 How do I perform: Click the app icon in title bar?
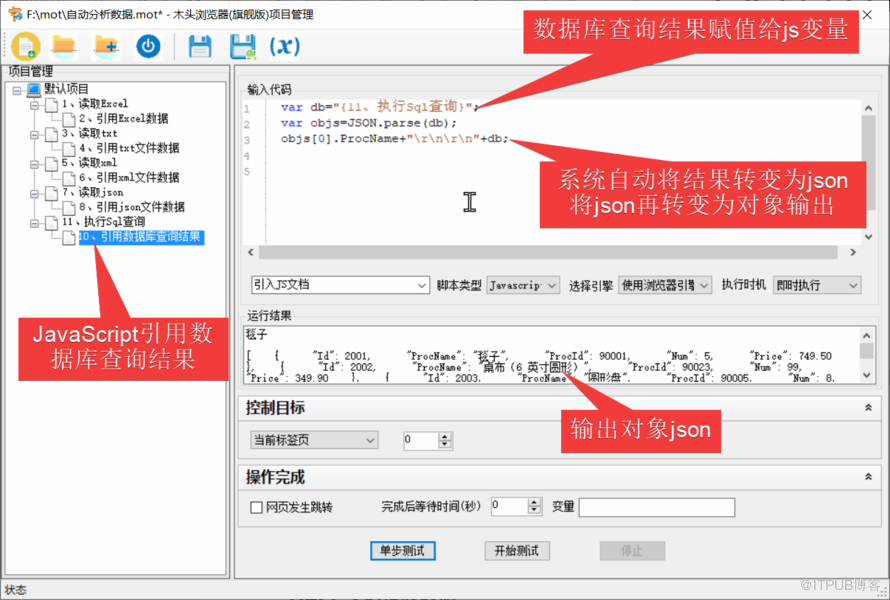[x=15, y=14]
